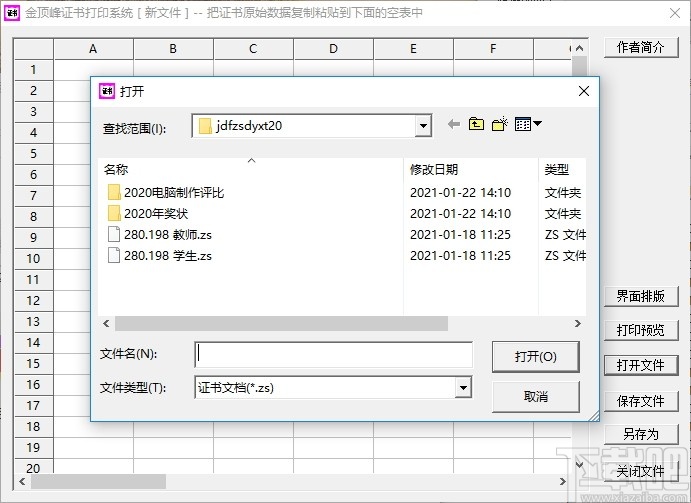The image size is (691, 503).
Task: Select row 10 header in spreadsheet
Action: (34, 258)
